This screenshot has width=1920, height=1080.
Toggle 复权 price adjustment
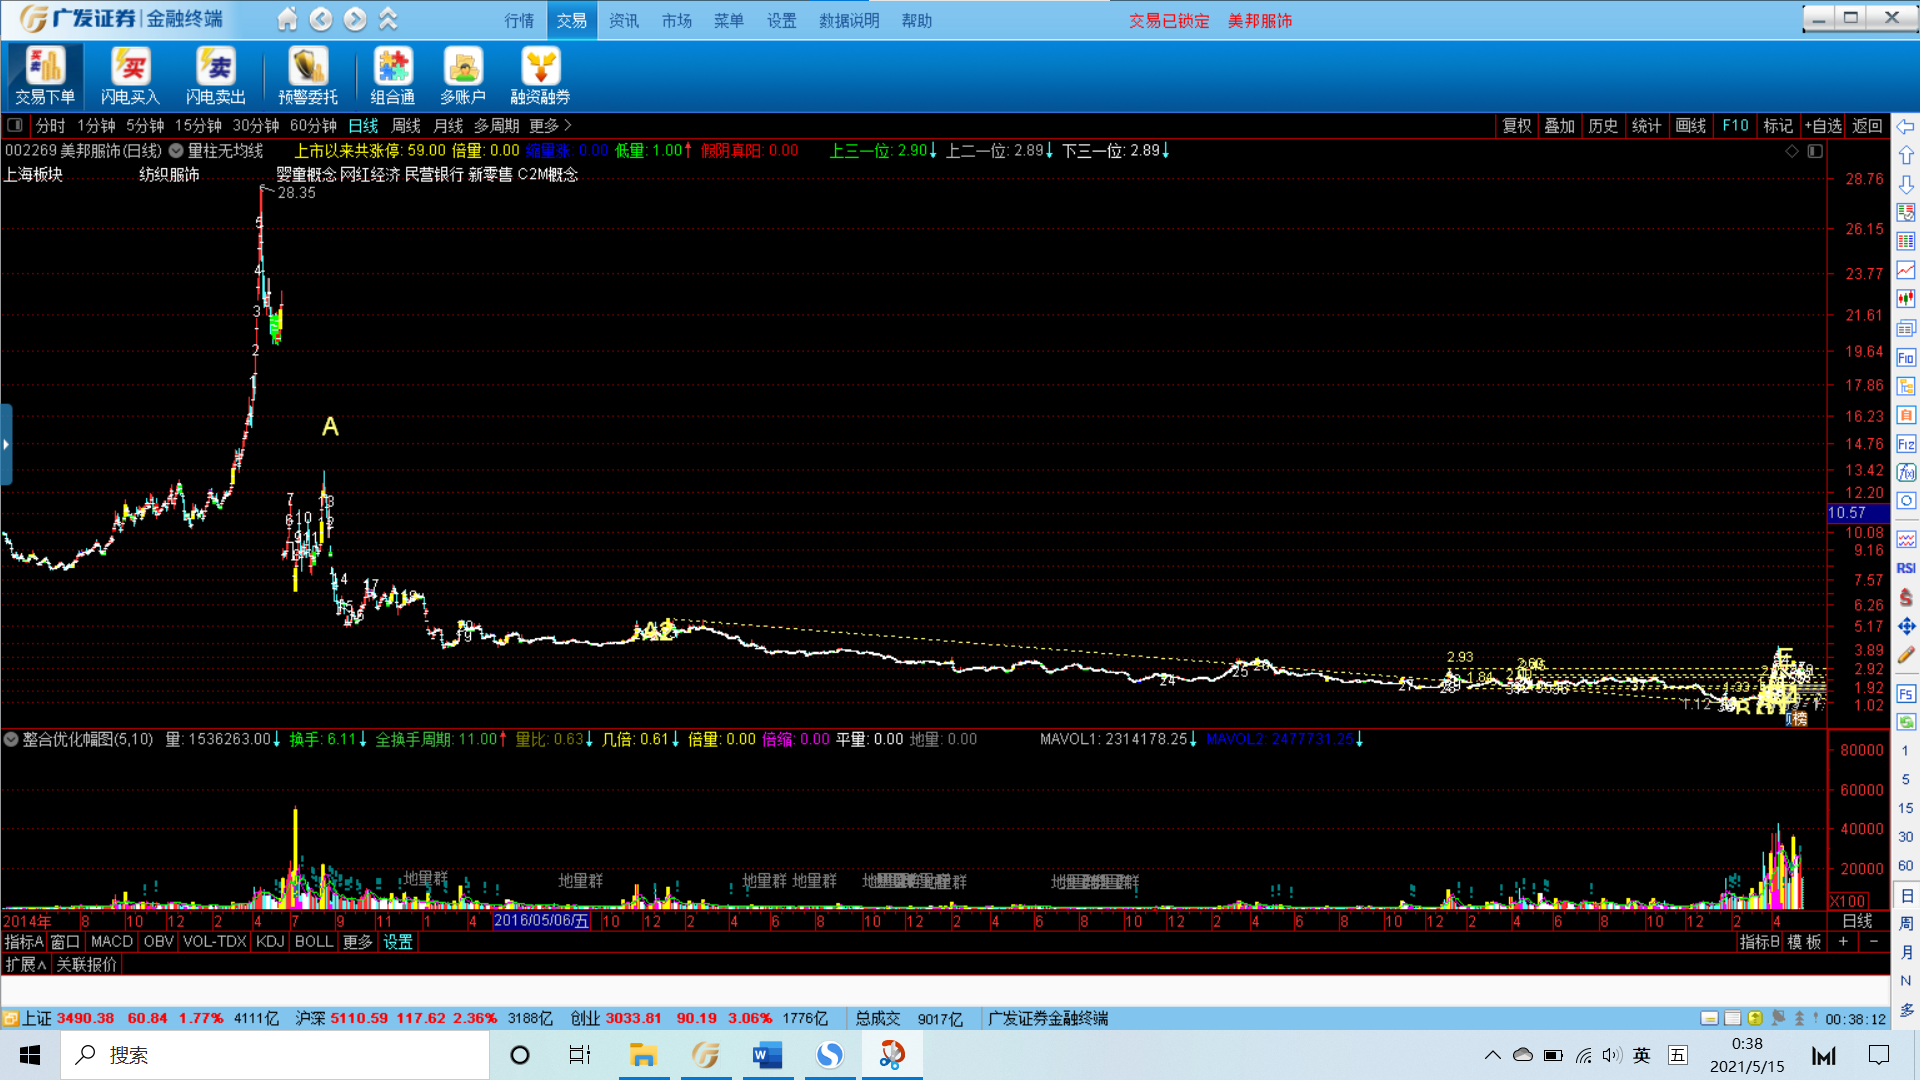[x=1516, y=126]
